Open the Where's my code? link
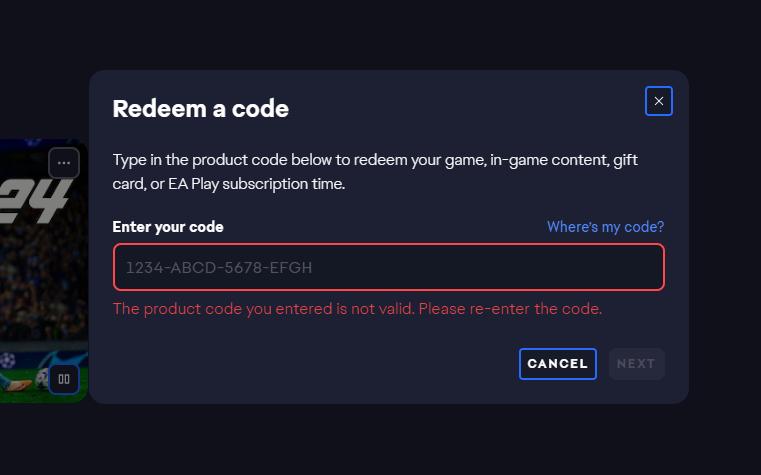761x475 pixels. coord(605,227)
